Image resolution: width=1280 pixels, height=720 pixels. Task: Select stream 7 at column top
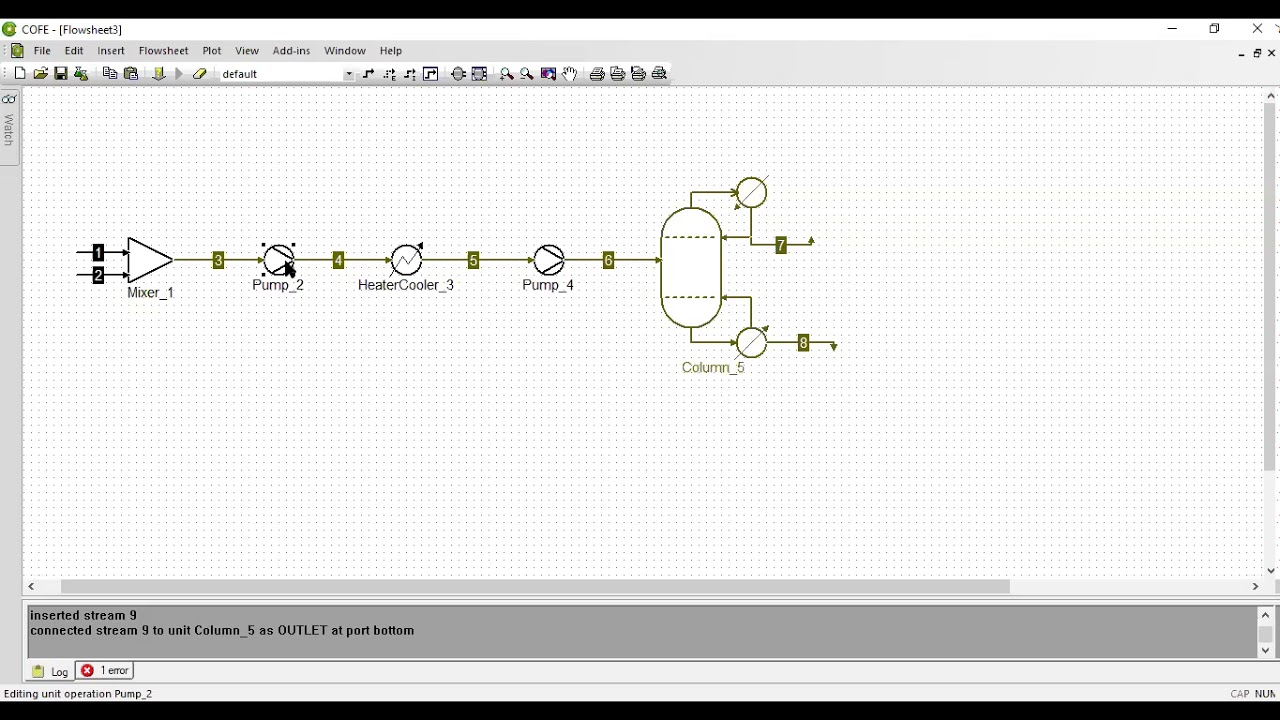(x=781, y=245)
